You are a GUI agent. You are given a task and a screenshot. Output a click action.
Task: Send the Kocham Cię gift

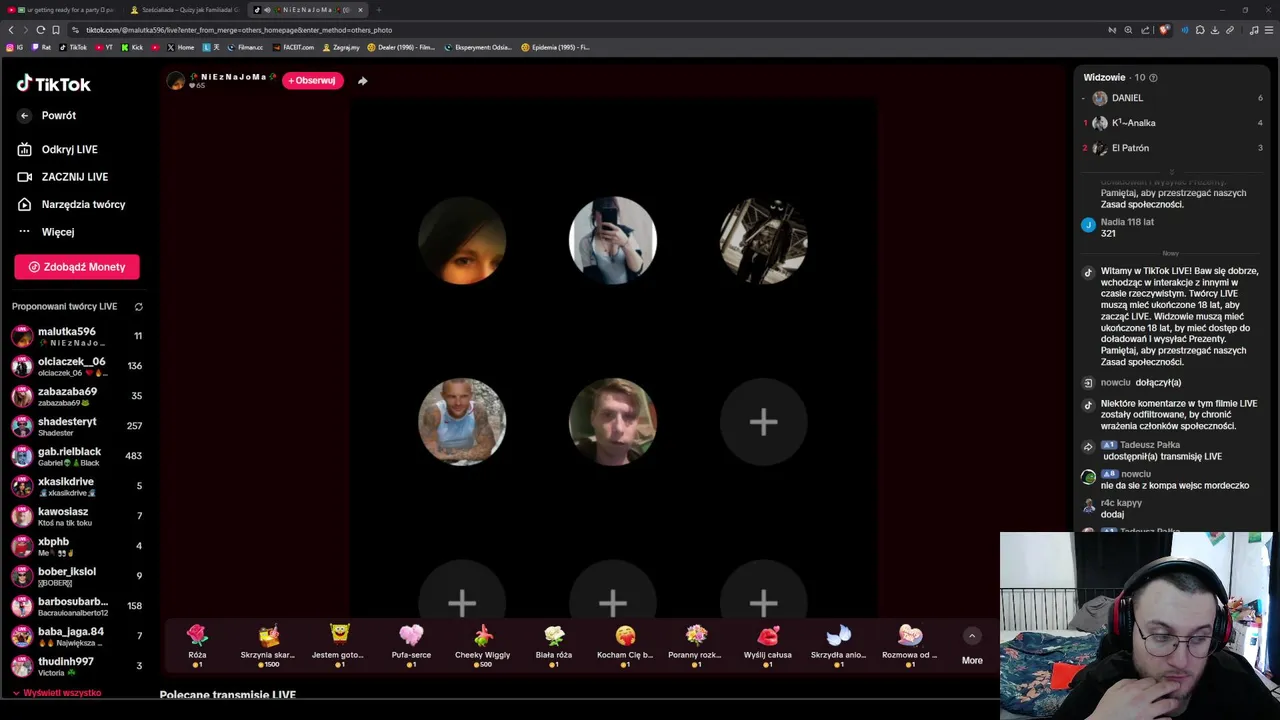[625, 645]
